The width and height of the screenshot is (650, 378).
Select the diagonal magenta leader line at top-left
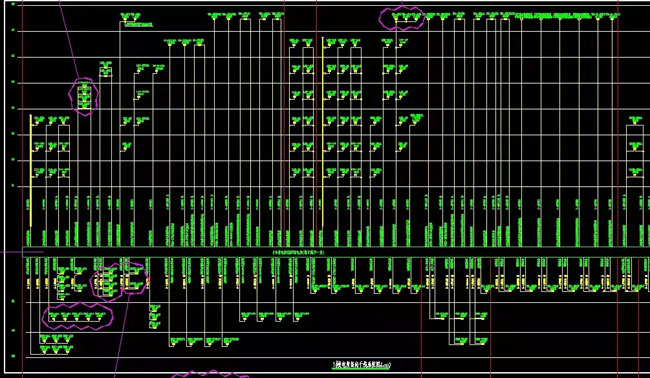point(69,39)
